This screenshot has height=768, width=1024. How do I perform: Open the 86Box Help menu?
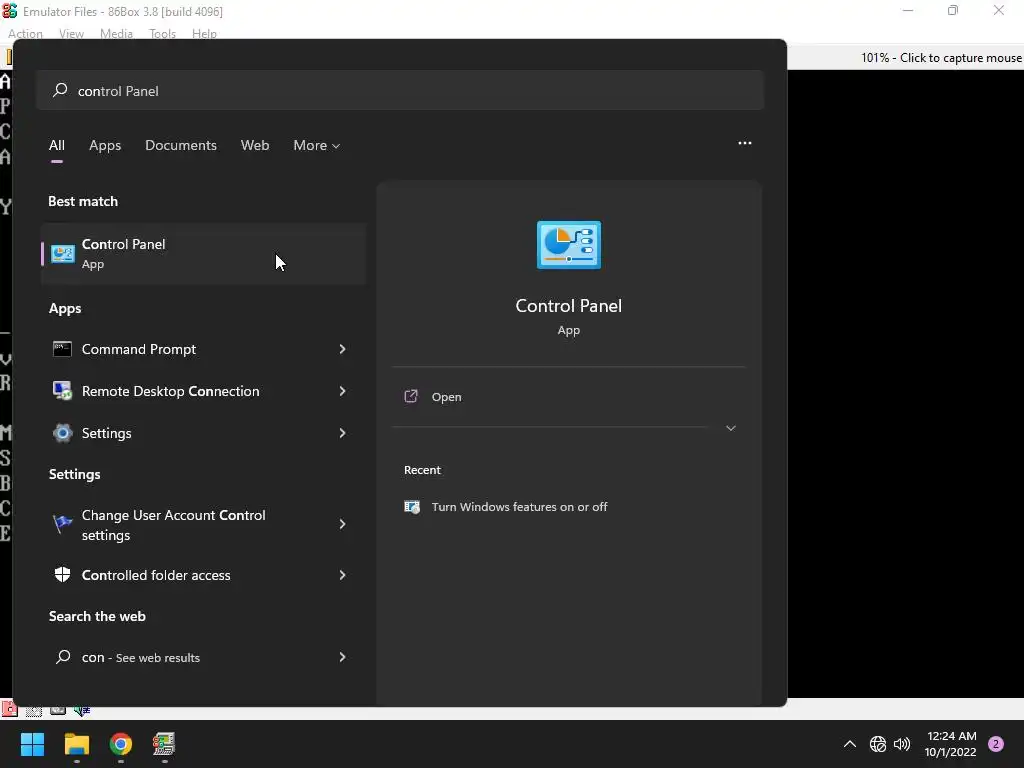(x=204, y=33)
